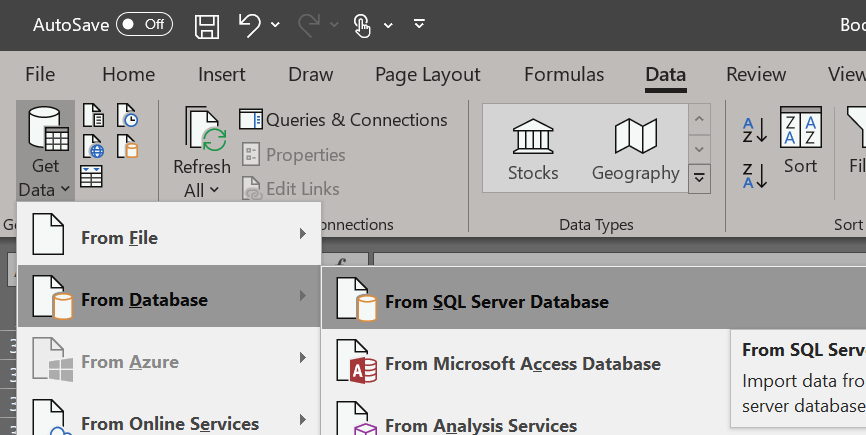Choose From SQL Server Database

[594, 299]
